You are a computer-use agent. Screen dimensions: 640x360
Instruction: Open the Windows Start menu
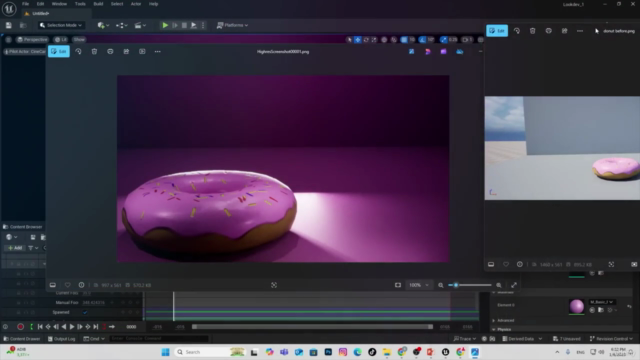coord(165,352)
